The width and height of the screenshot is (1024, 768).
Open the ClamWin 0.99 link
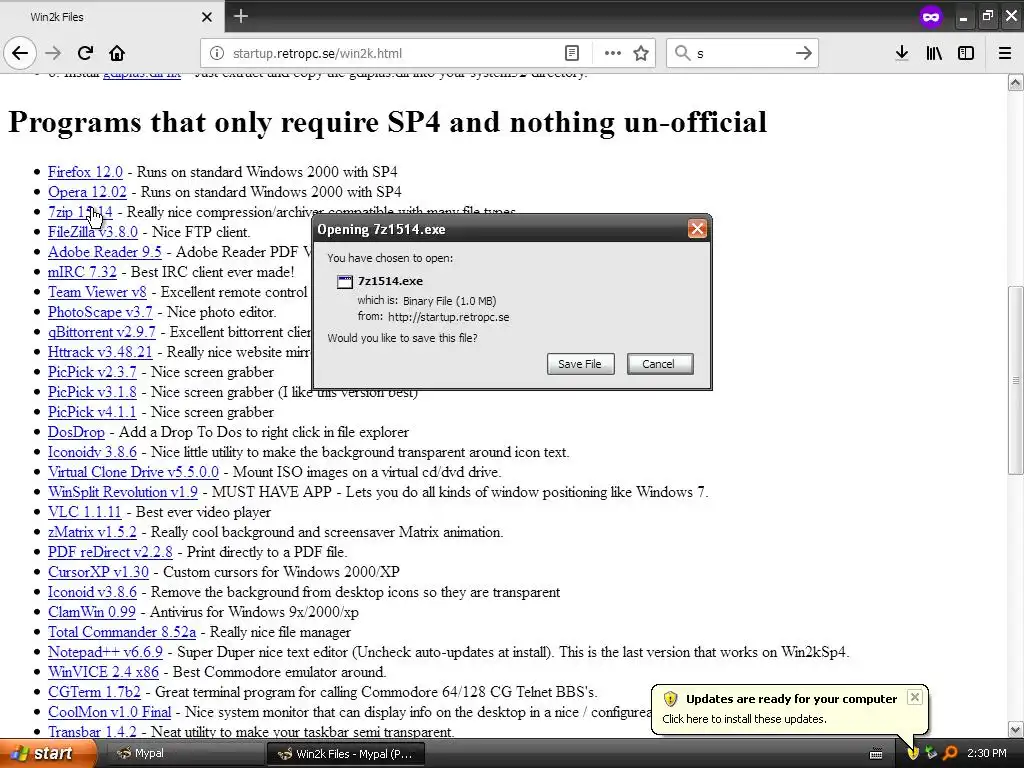(x=91, y=612)
